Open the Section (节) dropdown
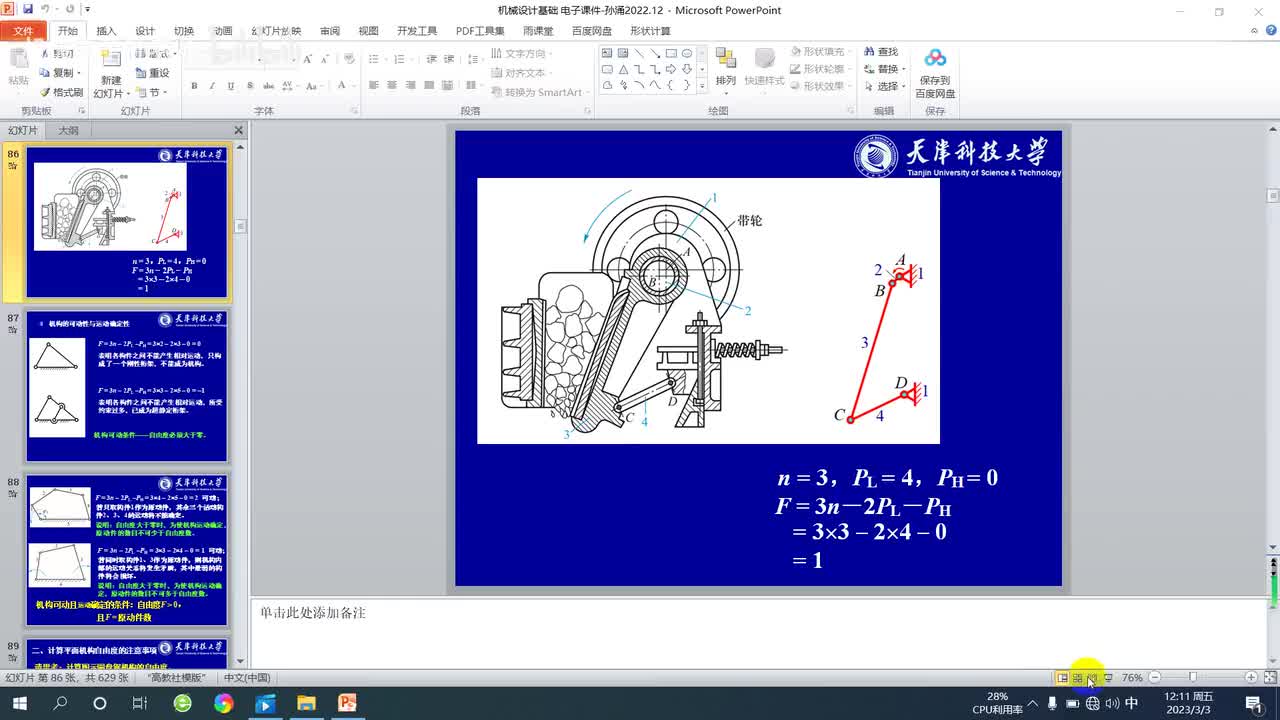 pyautogui.click(x=153, y=92)
